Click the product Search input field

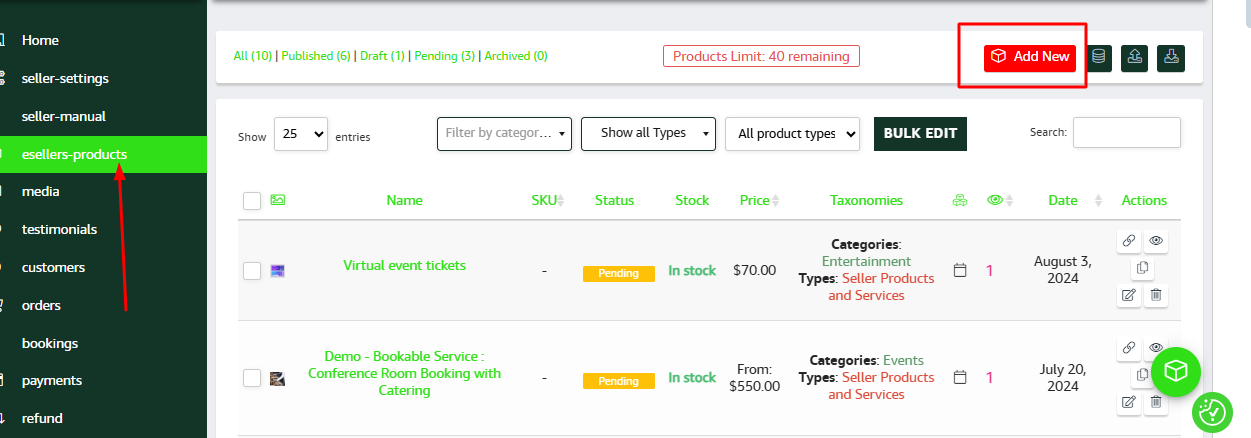[1126, 132]
